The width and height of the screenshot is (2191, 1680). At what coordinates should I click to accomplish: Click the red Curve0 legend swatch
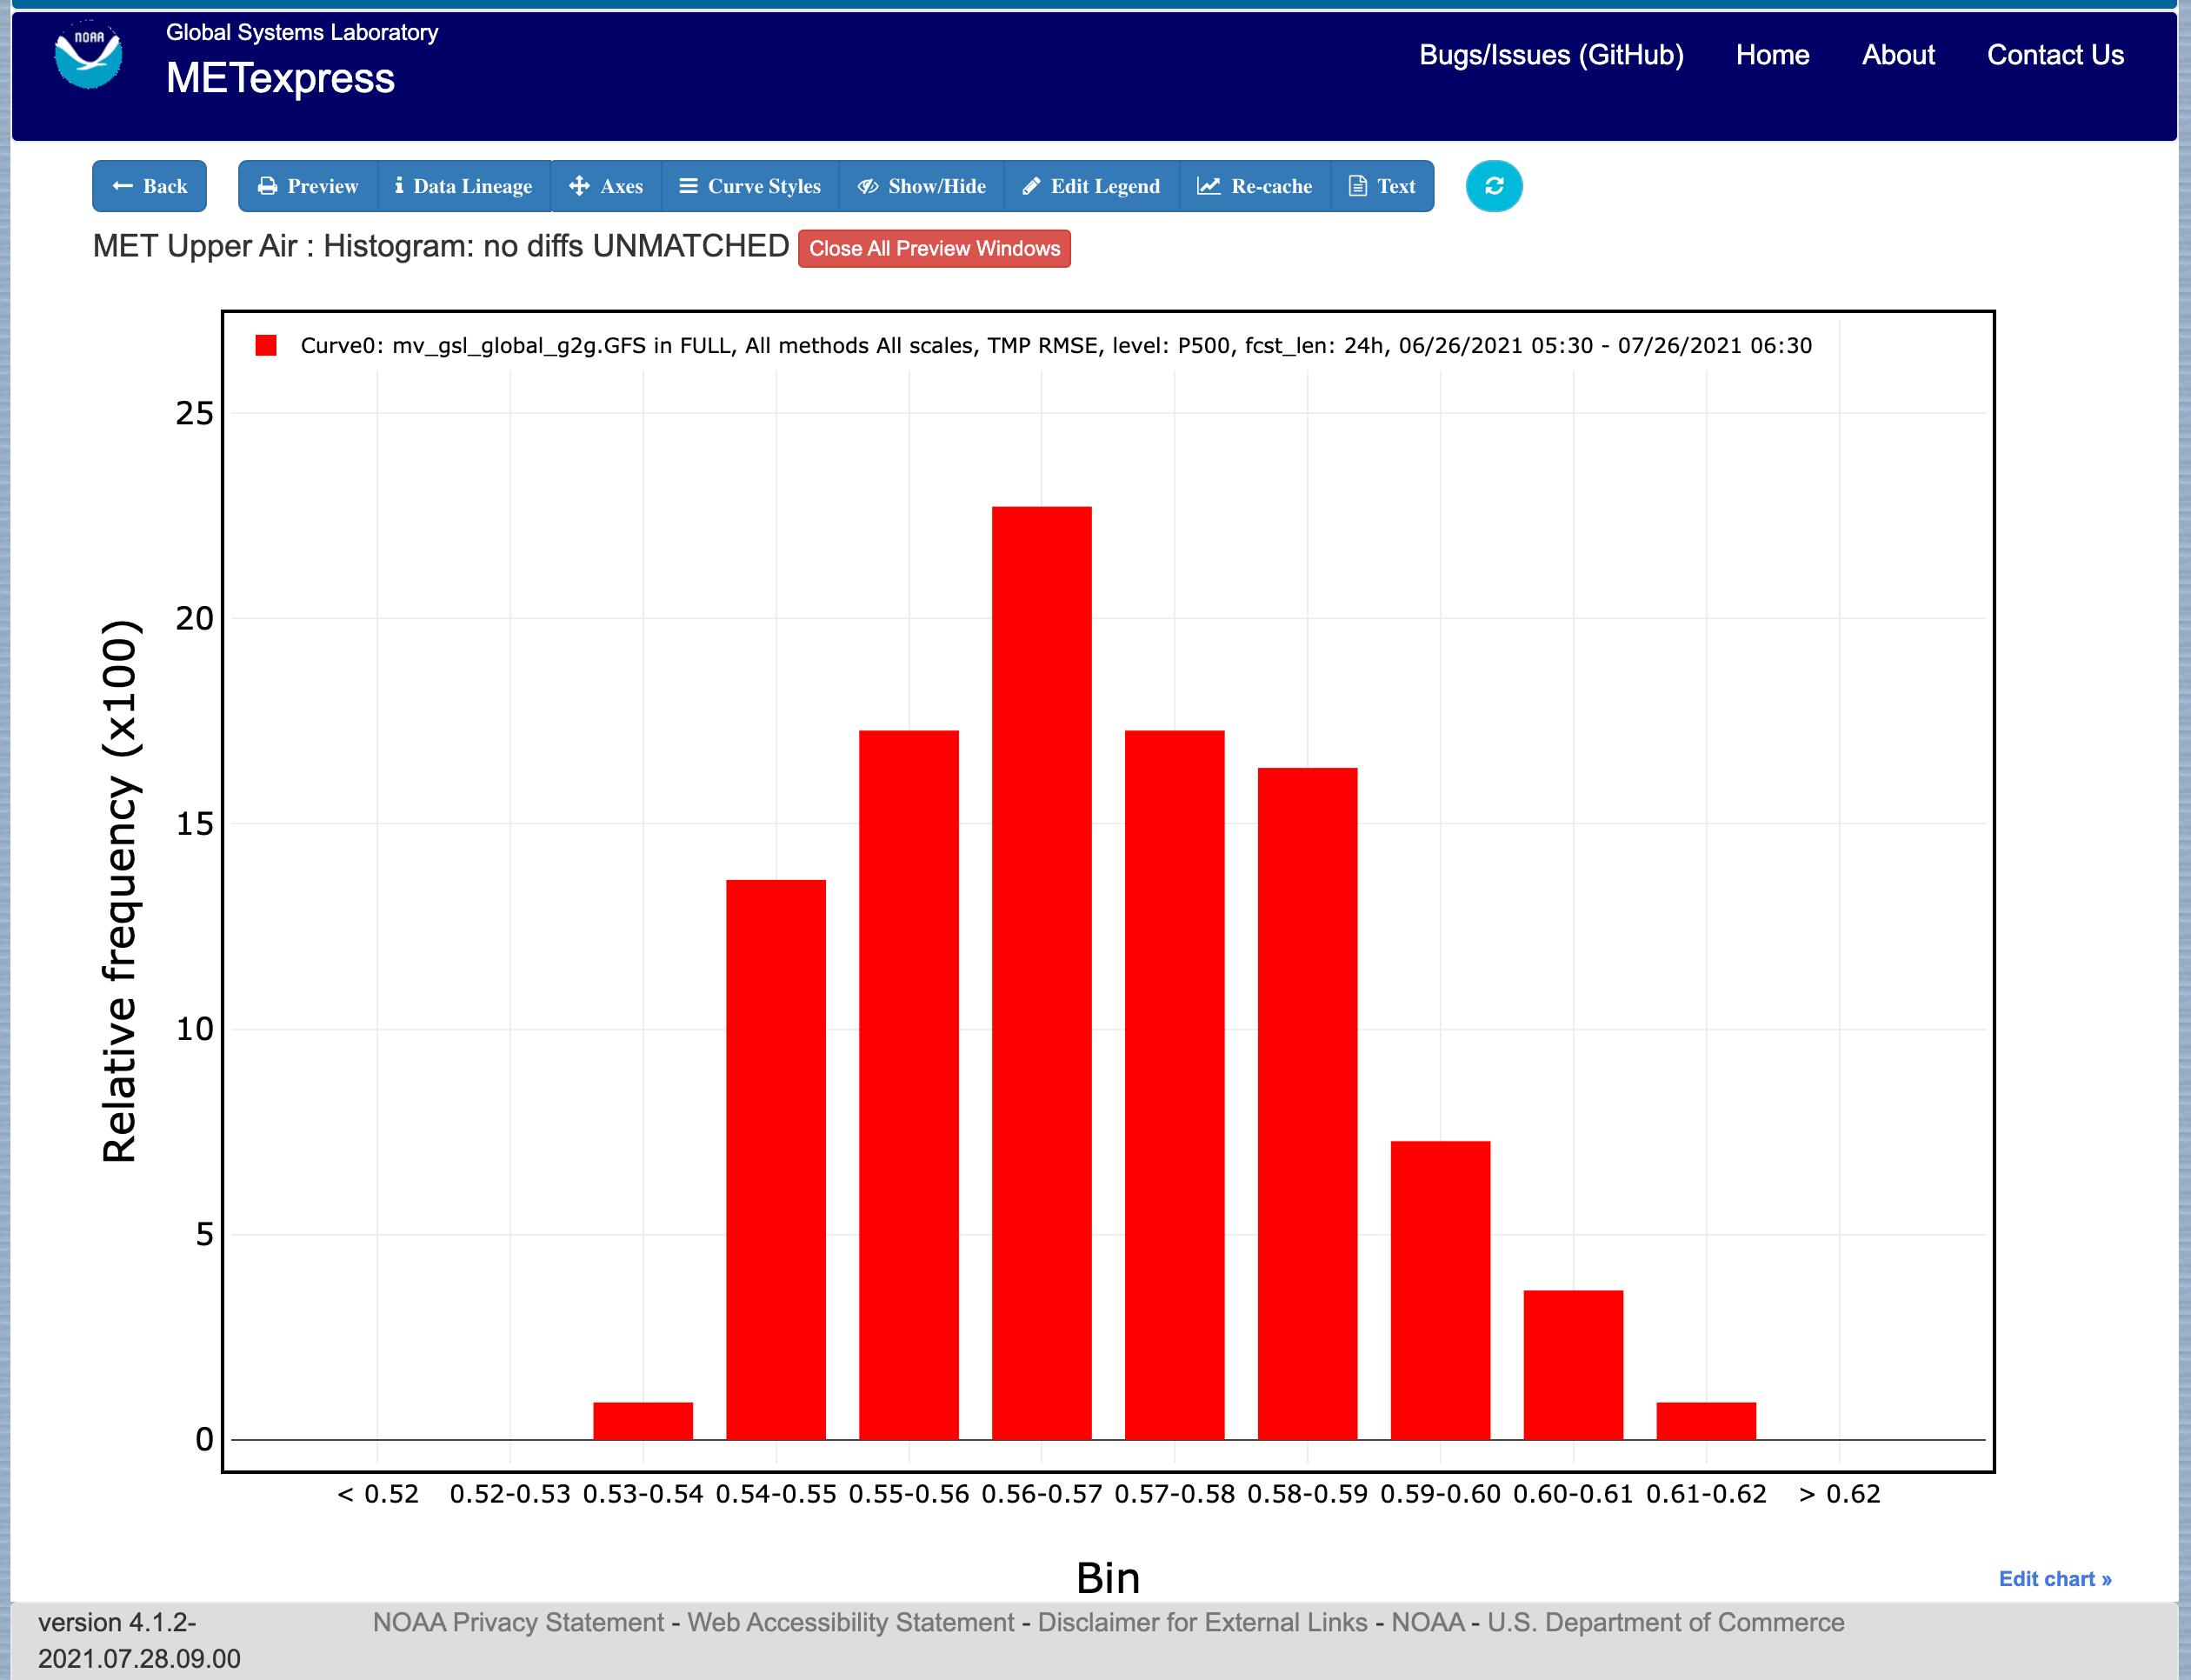pos(266,346)
